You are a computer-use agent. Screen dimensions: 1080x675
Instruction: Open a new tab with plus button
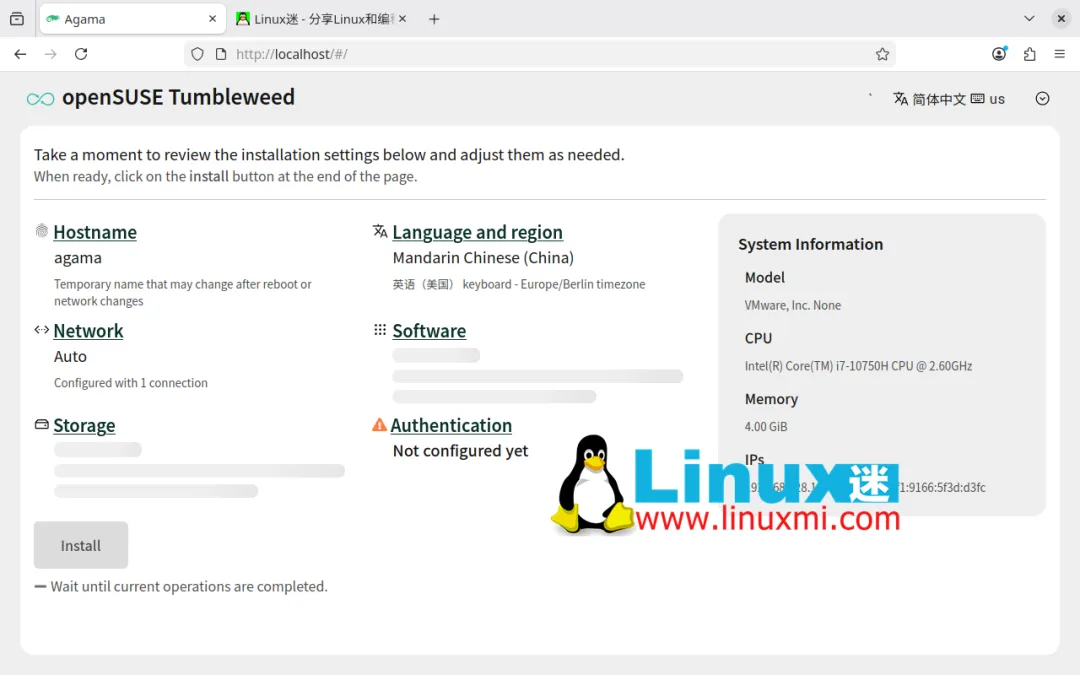(434, 19)
